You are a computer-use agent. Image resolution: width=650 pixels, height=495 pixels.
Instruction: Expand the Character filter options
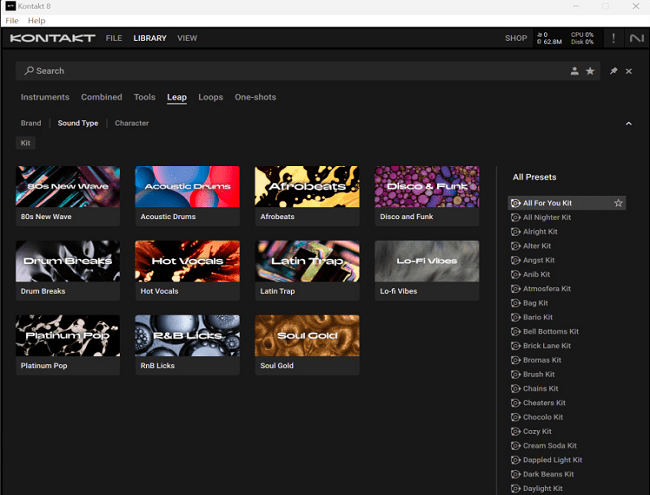pyautogui.click(x=131, y=123)
